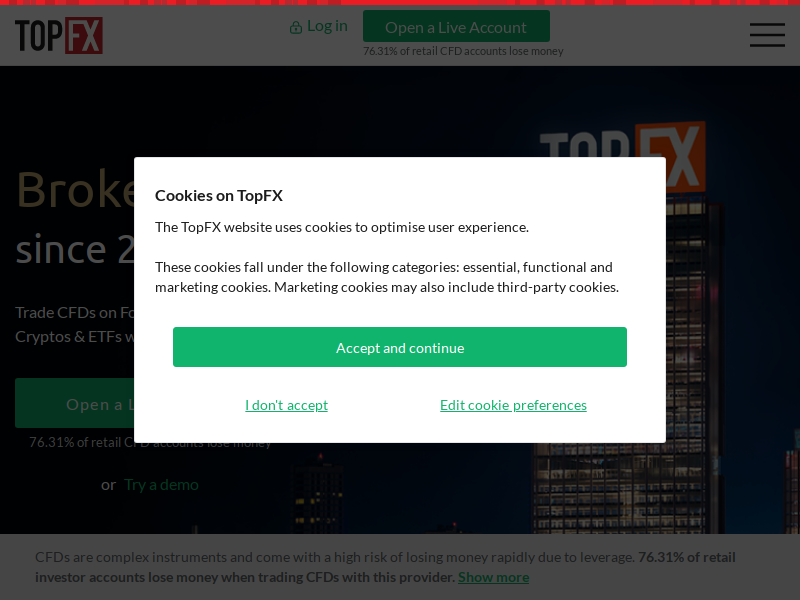The height and width of the screenshot is (600, 800).
Task: Open the hamburger menu icon
Action: [x=767, y=35]
